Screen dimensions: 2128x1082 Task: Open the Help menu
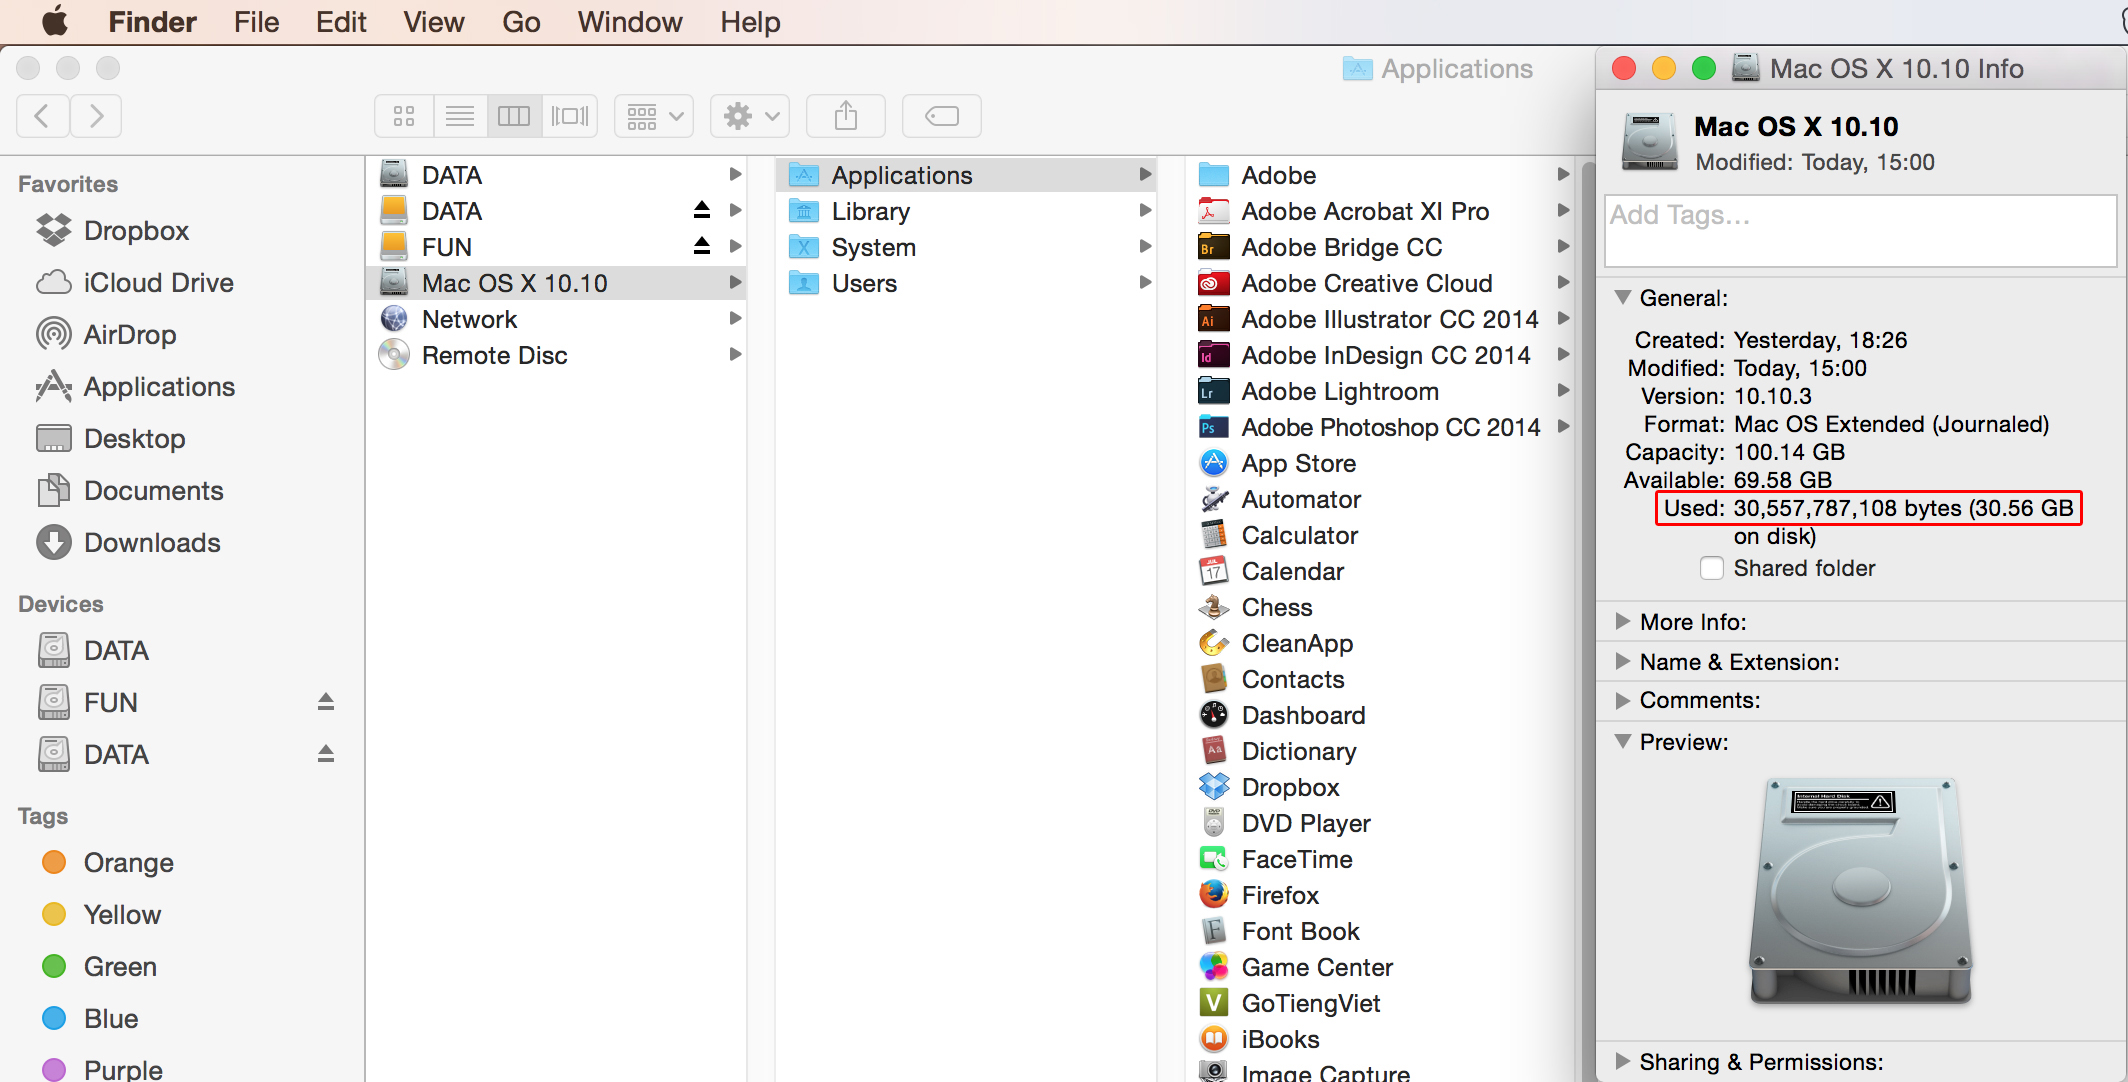[x=750, y=22]
